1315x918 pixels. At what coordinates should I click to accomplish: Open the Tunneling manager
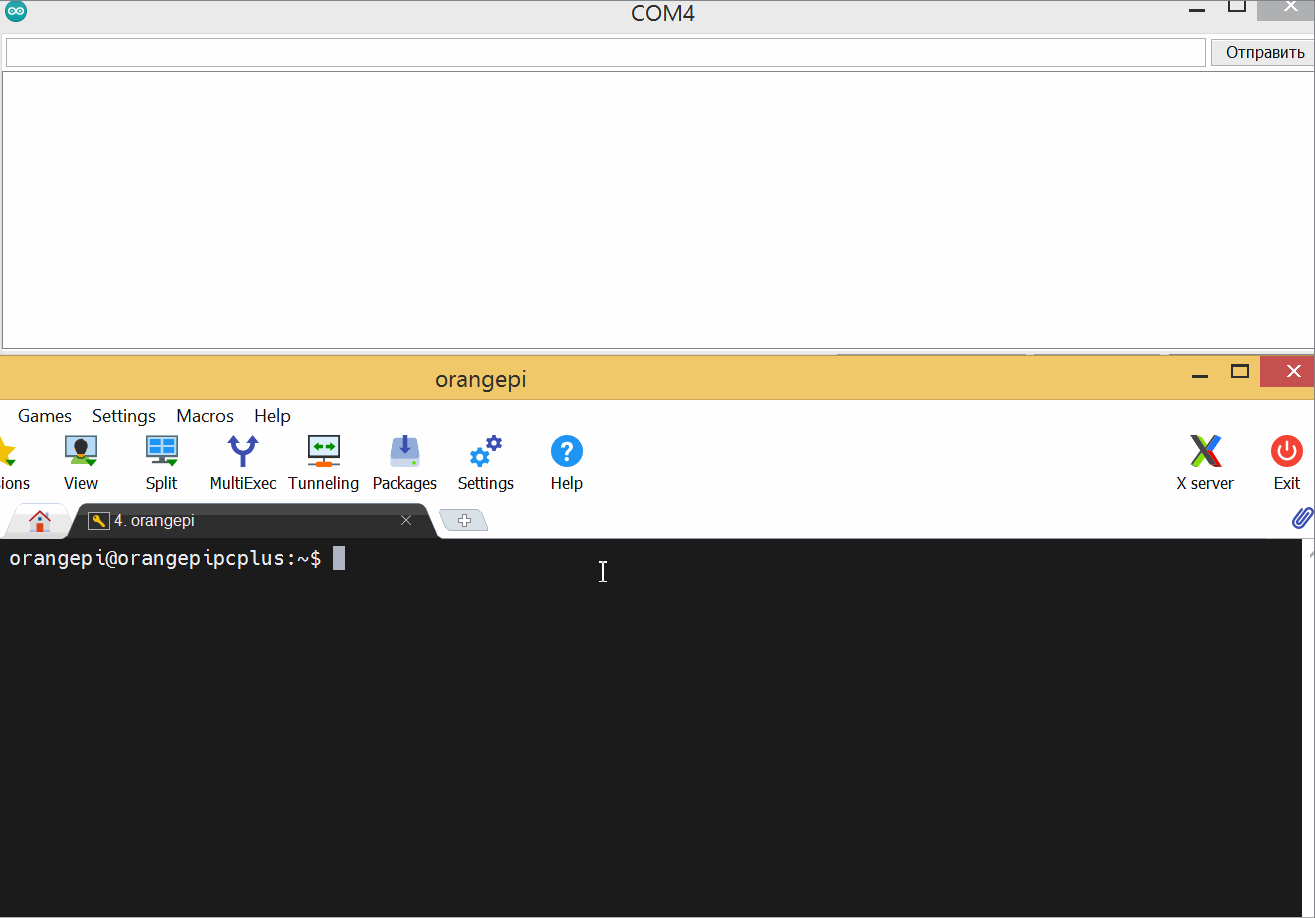323,462
